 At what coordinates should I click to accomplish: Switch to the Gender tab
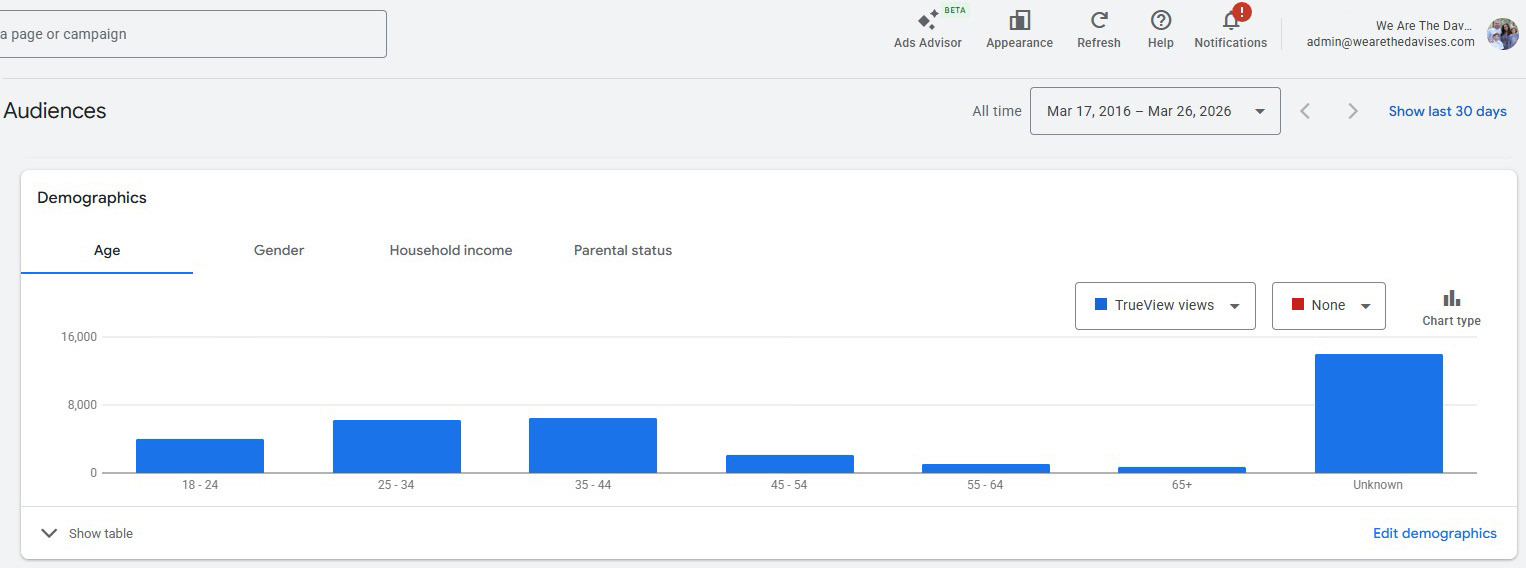[x=279, y=251]
